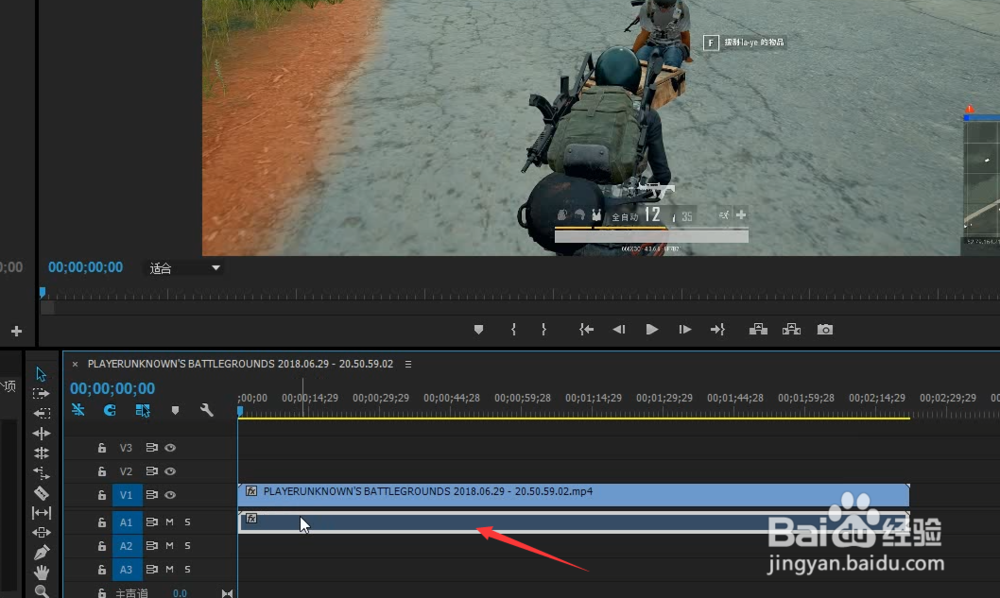The image size is (1000, 598).
Task: Select the Pen tool
Action: click(x=41, y=552)
